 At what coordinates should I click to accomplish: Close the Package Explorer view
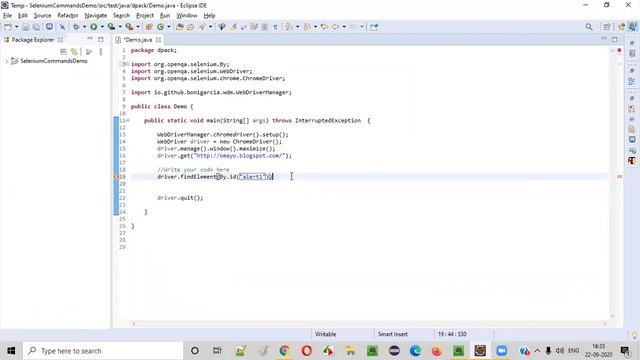[x=60, y=40]
